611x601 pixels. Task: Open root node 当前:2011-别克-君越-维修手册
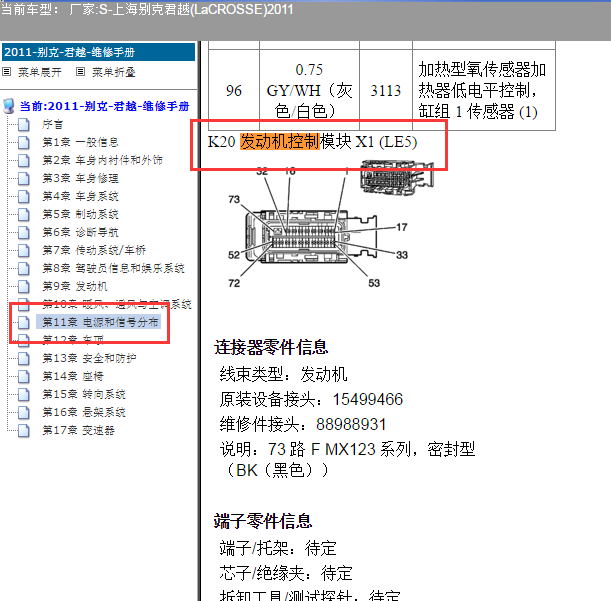coord(104,106)
